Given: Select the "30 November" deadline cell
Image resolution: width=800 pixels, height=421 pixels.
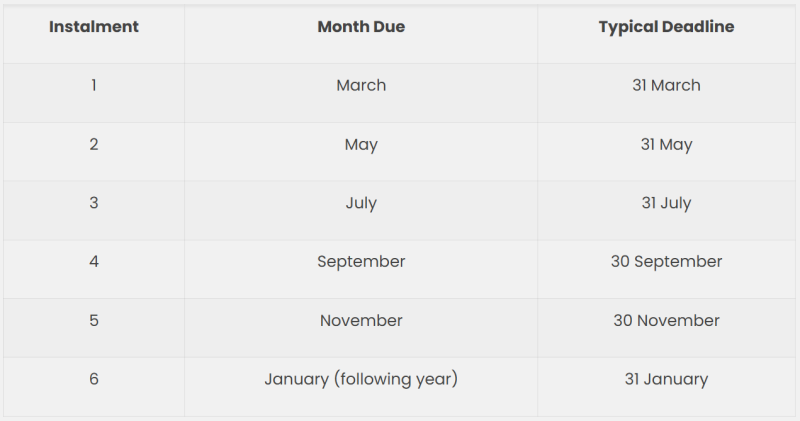Looking at the screenshot, I should pos(666,321).
